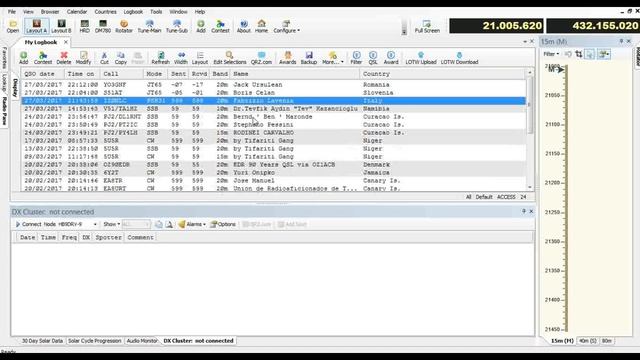Delete the selected logbook entry
The width and height of the screenshot is (640, 360).
tap(64, 58)
